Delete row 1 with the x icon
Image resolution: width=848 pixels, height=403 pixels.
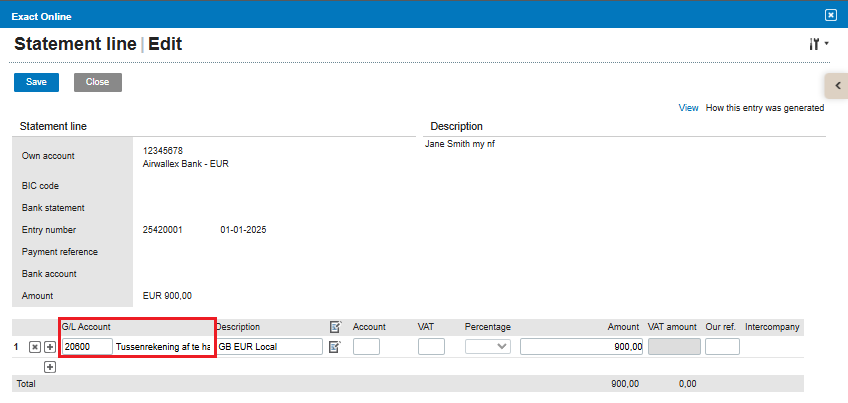[34, 347]
